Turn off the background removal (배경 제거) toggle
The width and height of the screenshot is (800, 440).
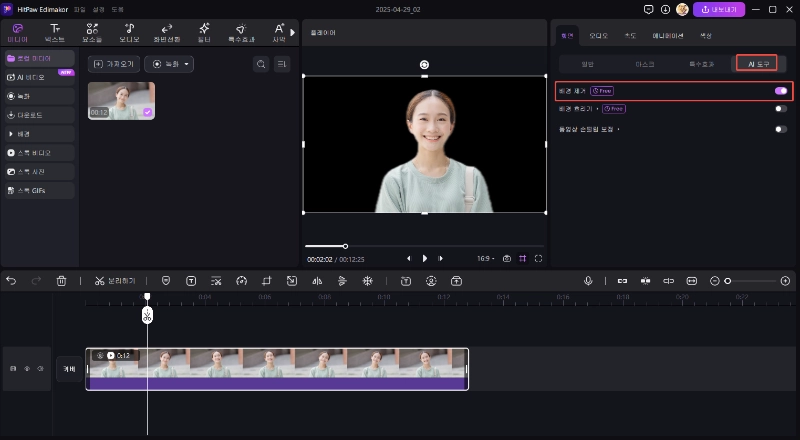[x=781, y=91]
